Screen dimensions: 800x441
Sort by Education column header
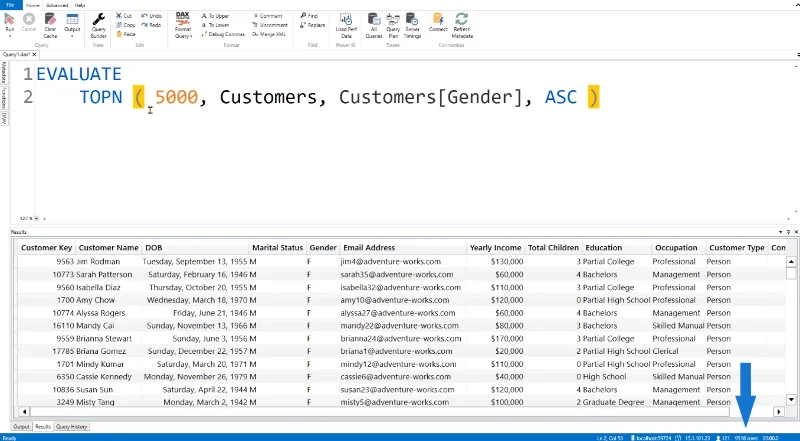[x=617, y=248]
